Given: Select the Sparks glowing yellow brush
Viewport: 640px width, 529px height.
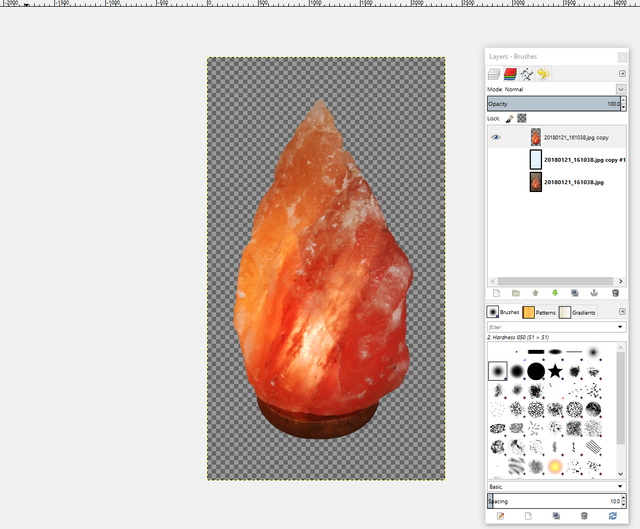Looking at the screenshot, I should [555, 466].
